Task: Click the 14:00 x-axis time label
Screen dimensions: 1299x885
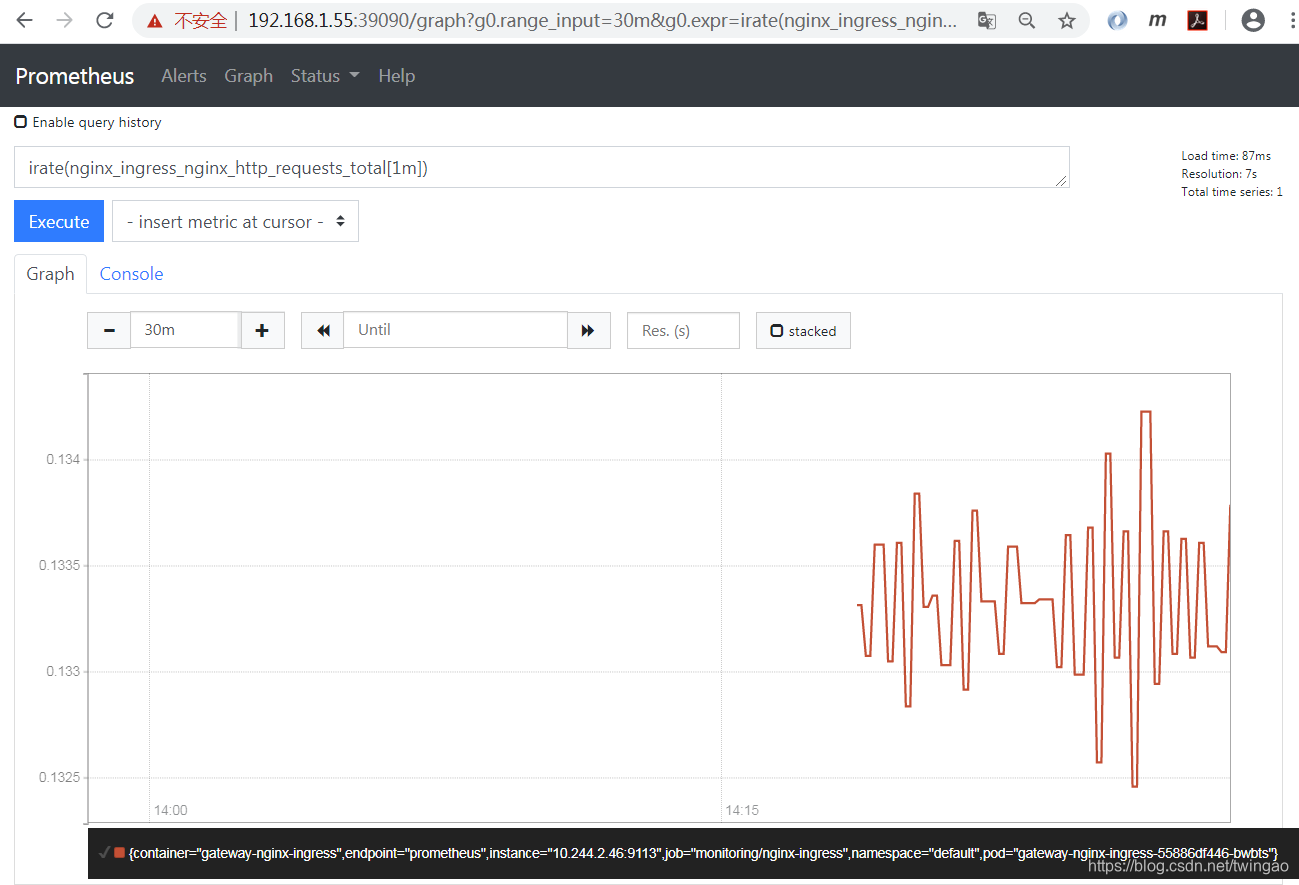Action: tap(170, 810)
